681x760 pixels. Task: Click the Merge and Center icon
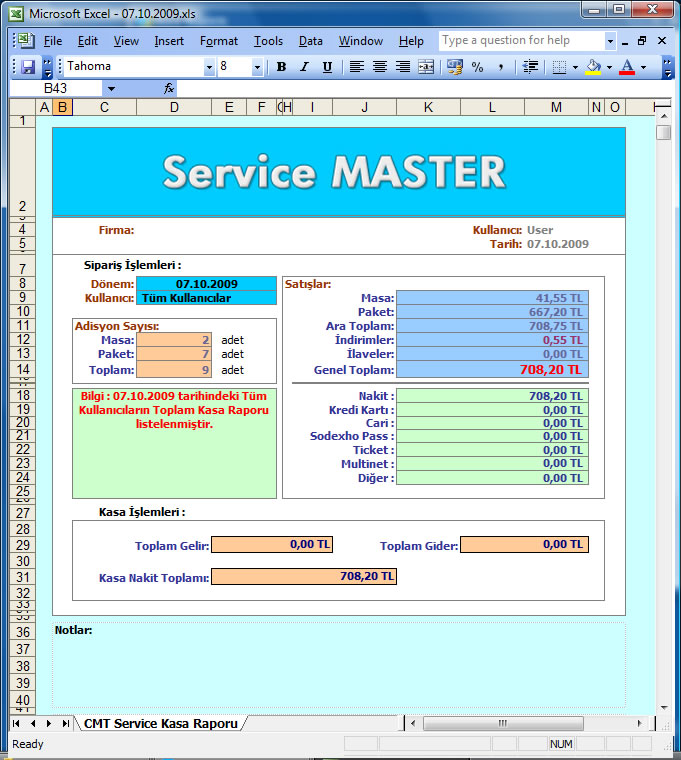(426, 67)
